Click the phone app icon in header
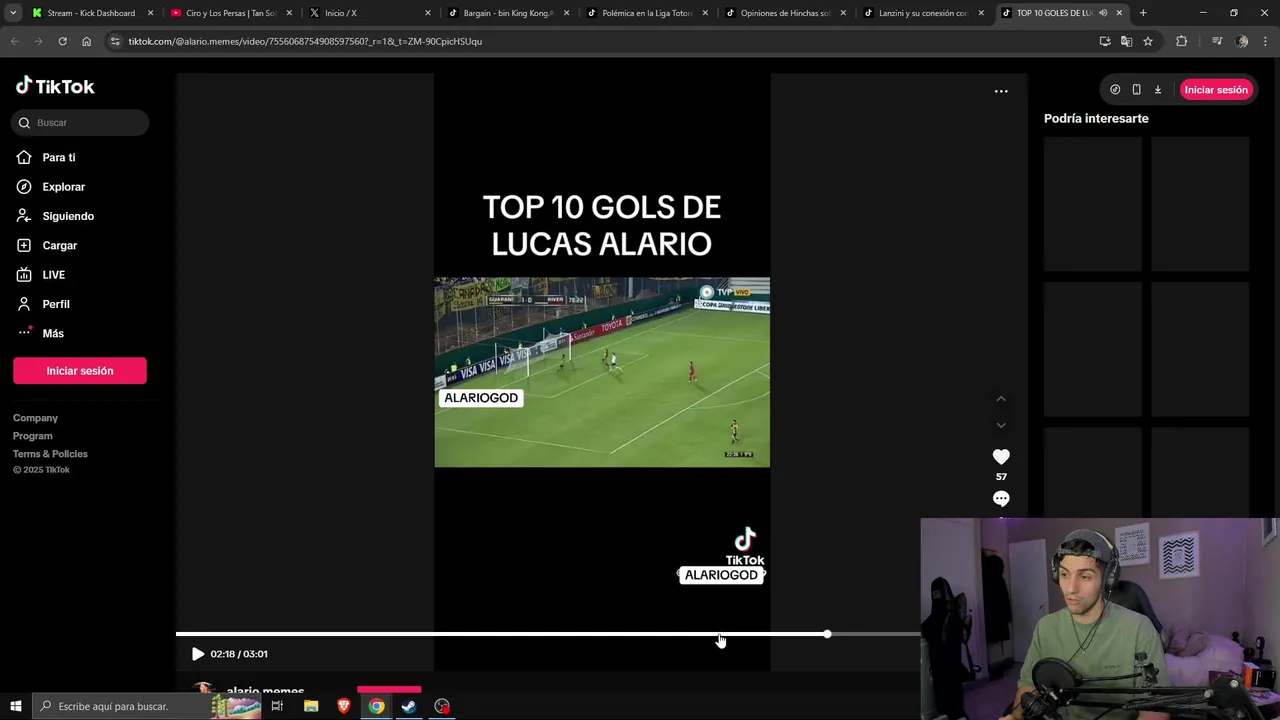 1136,90
